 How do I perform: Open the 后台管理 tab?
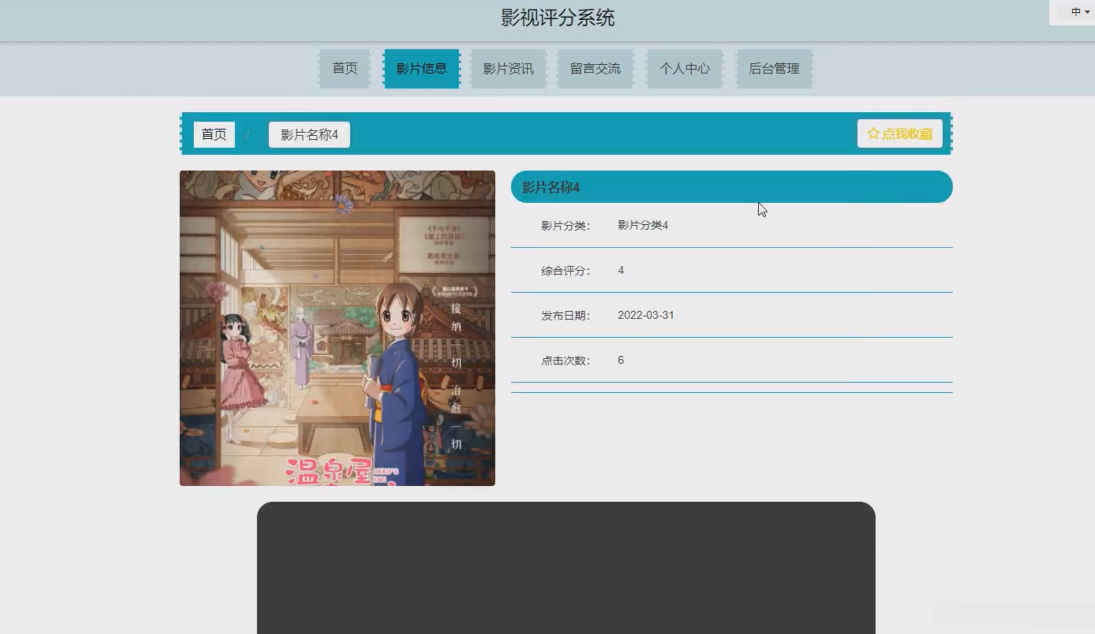tap(774, 68)
